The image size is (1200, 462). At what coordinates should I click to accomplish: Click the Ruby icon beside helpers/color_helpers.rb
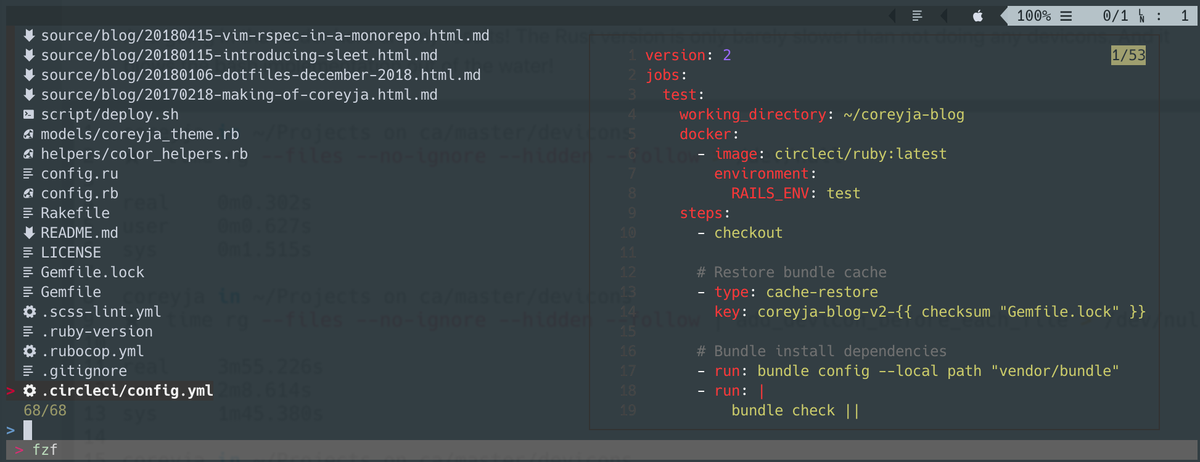tap(30, 153)
